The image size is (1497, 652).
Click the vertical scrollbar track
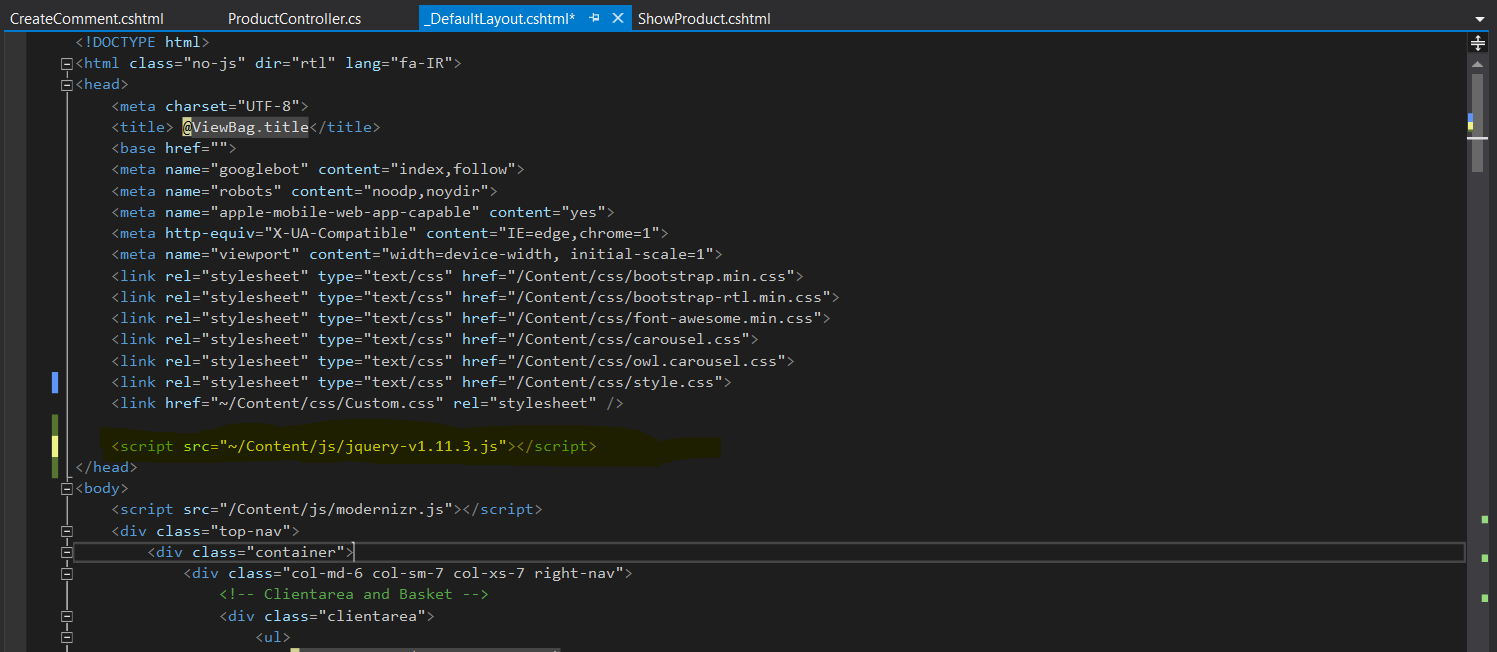1477,400
